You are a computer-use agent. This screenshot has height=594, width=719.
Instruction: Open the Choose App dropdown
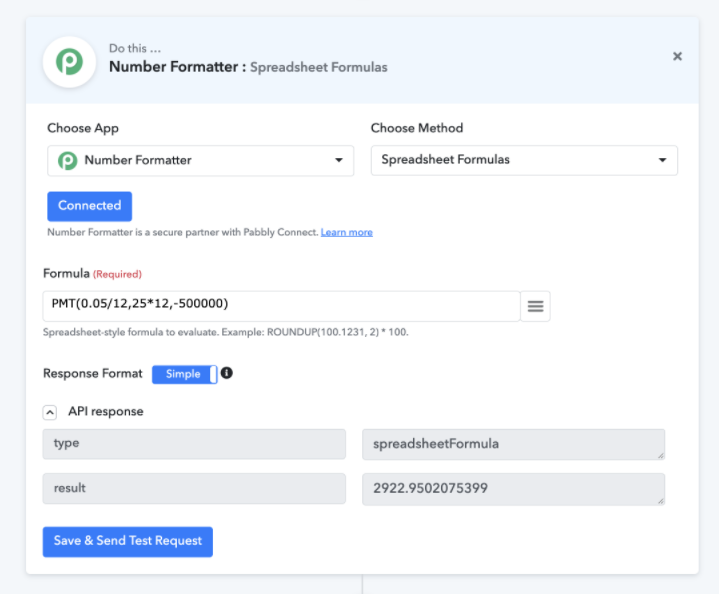click(x=200, y=161)
